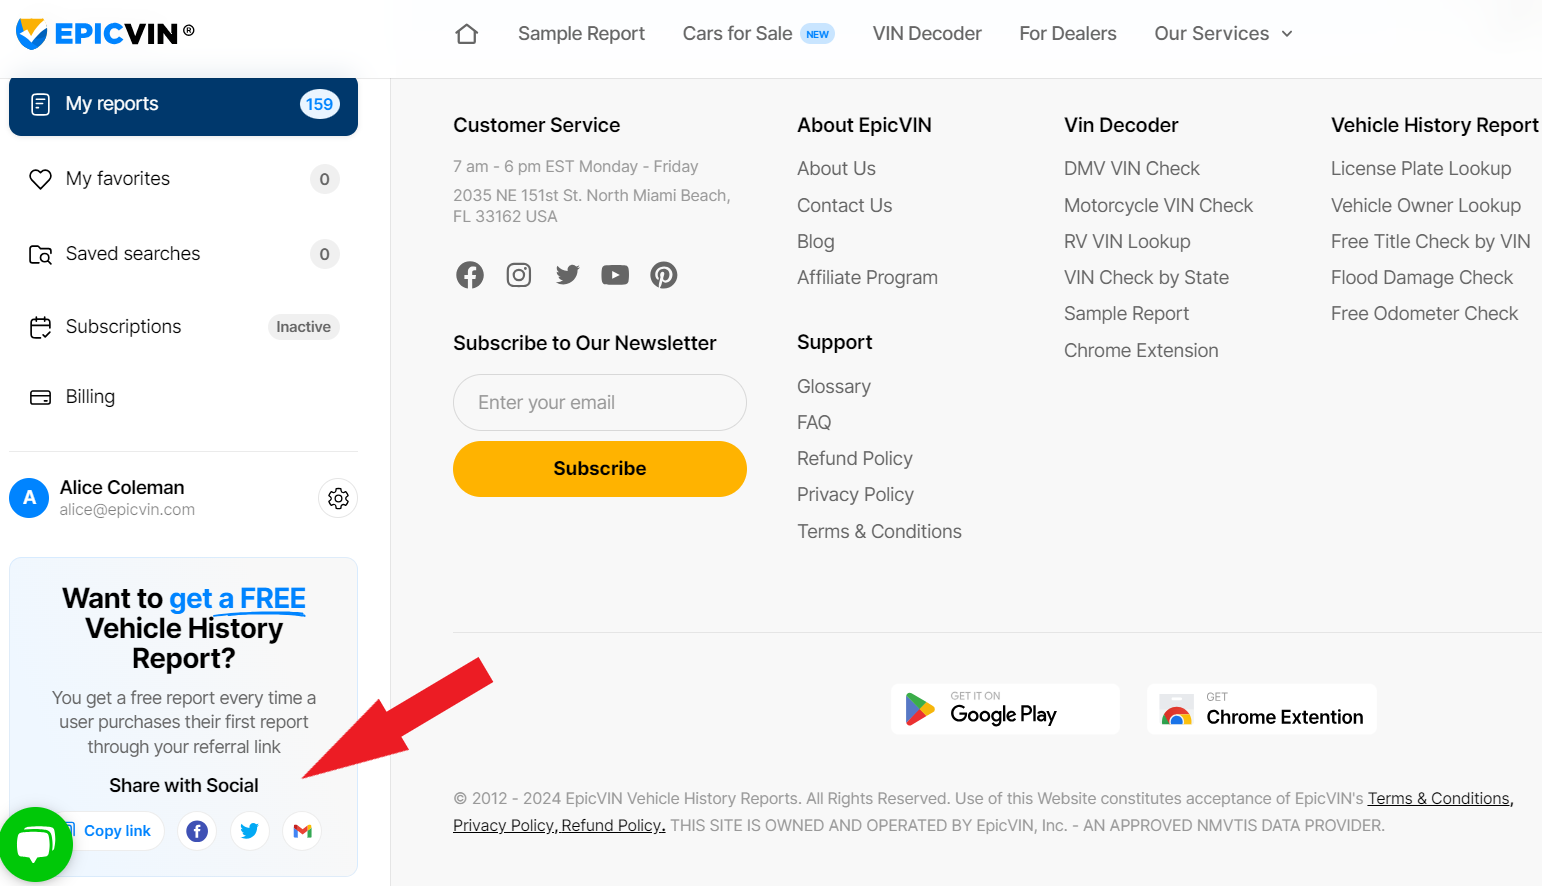
Task: Open the Chrome Extention badge
Action: pos(1261,709)
